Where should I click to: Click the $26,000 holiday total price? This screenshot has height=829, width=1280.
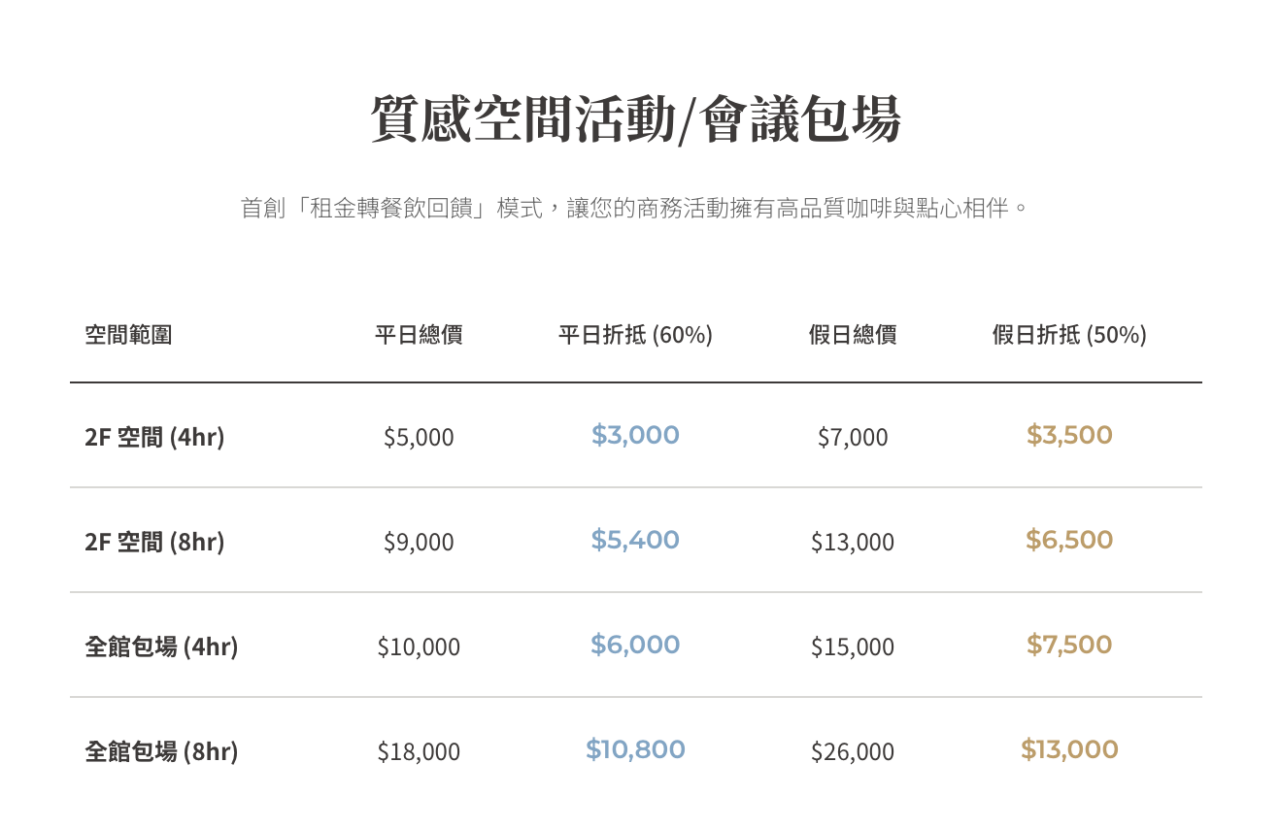852,752
